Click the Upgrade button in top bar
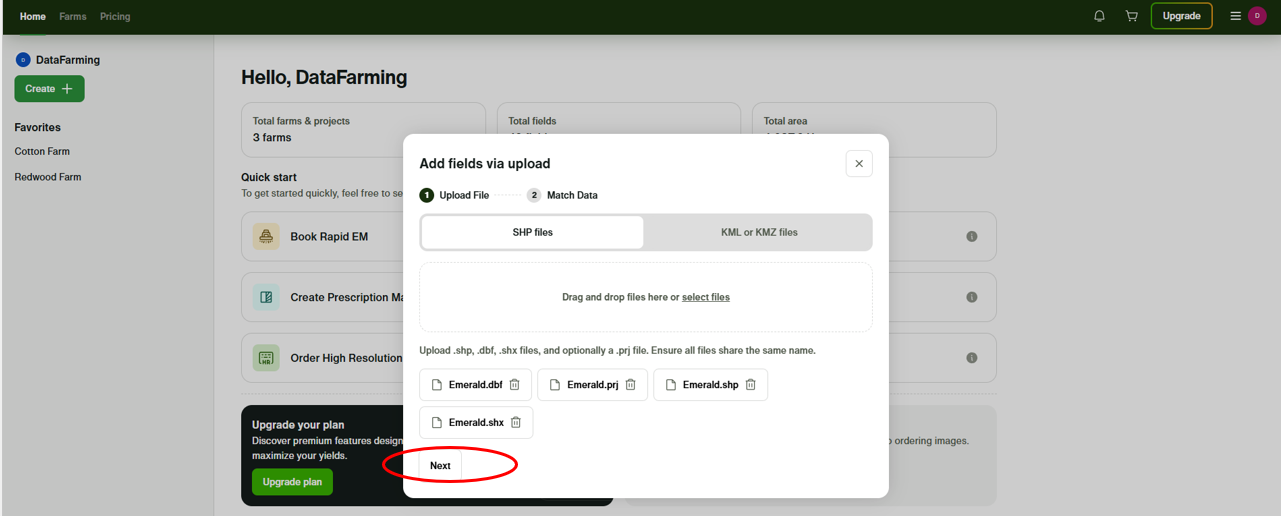The height and width of the screenshot is (516, 1281). coord(1181,16)
